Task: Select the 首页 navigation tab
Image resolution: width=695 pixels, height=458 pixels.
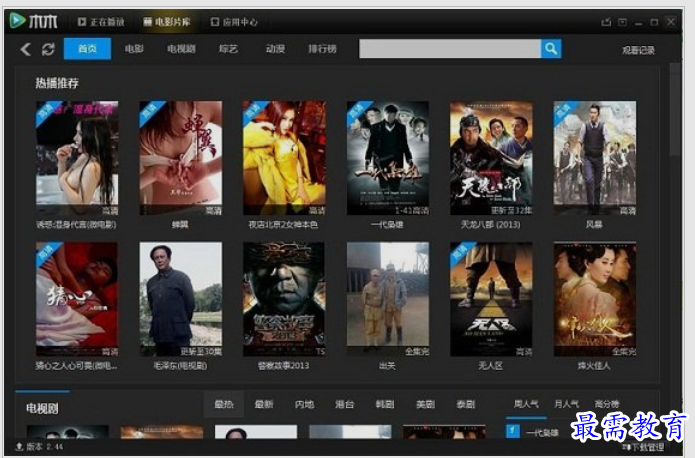Action: click(87, 49)
